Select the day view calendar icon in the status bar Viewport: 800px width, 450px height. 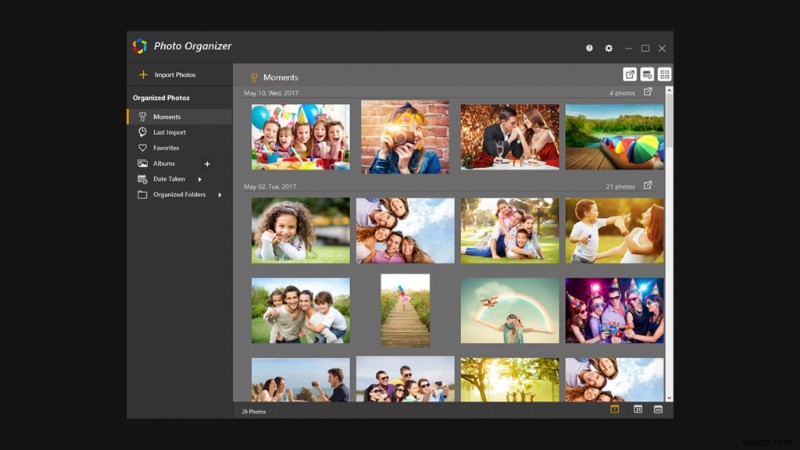pos(615,409)
